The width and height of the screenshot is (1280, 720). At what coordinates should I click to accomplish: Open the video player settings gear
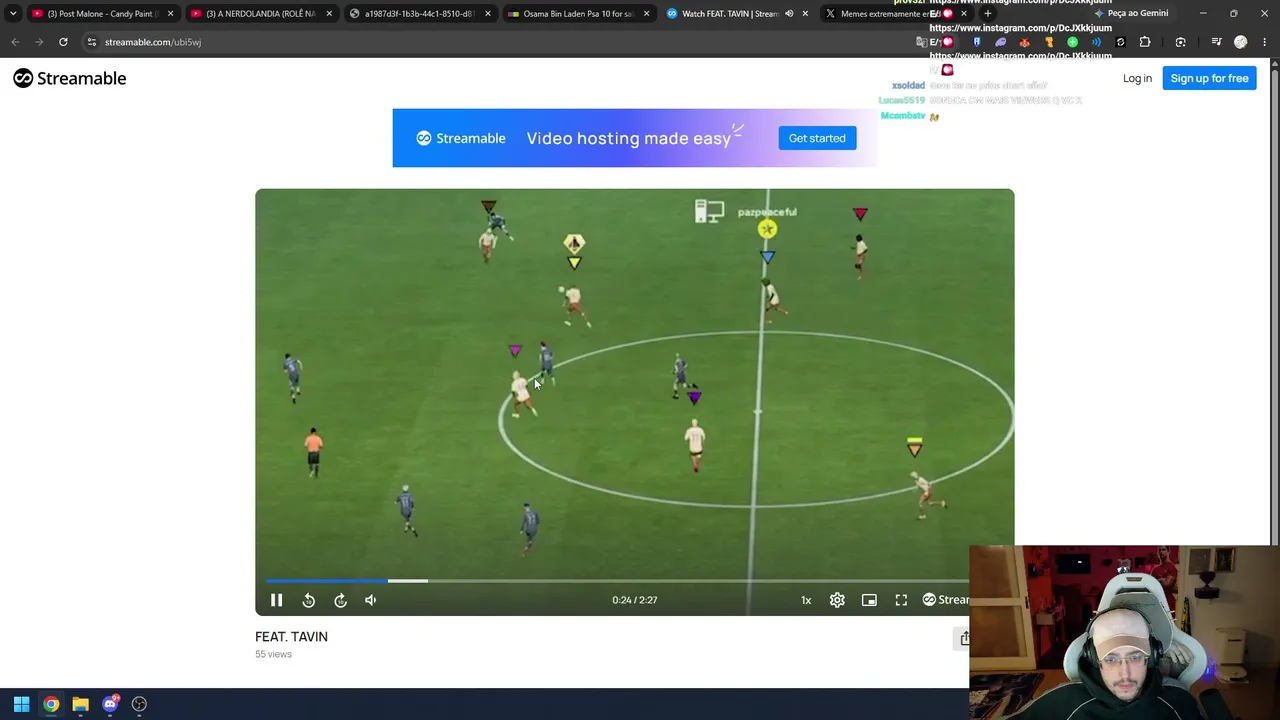[837, 600]
